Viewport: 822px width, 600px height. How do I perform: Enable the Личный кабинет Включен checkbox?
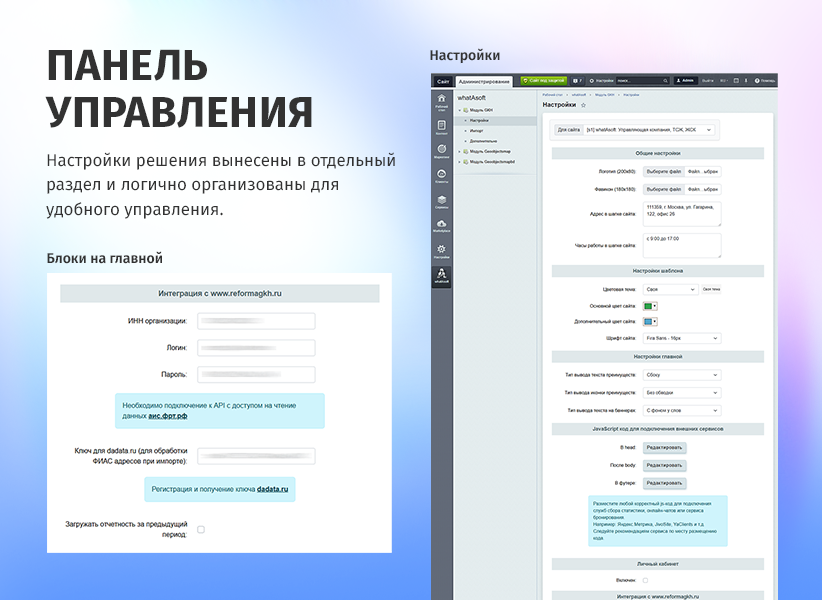[645, 580]
